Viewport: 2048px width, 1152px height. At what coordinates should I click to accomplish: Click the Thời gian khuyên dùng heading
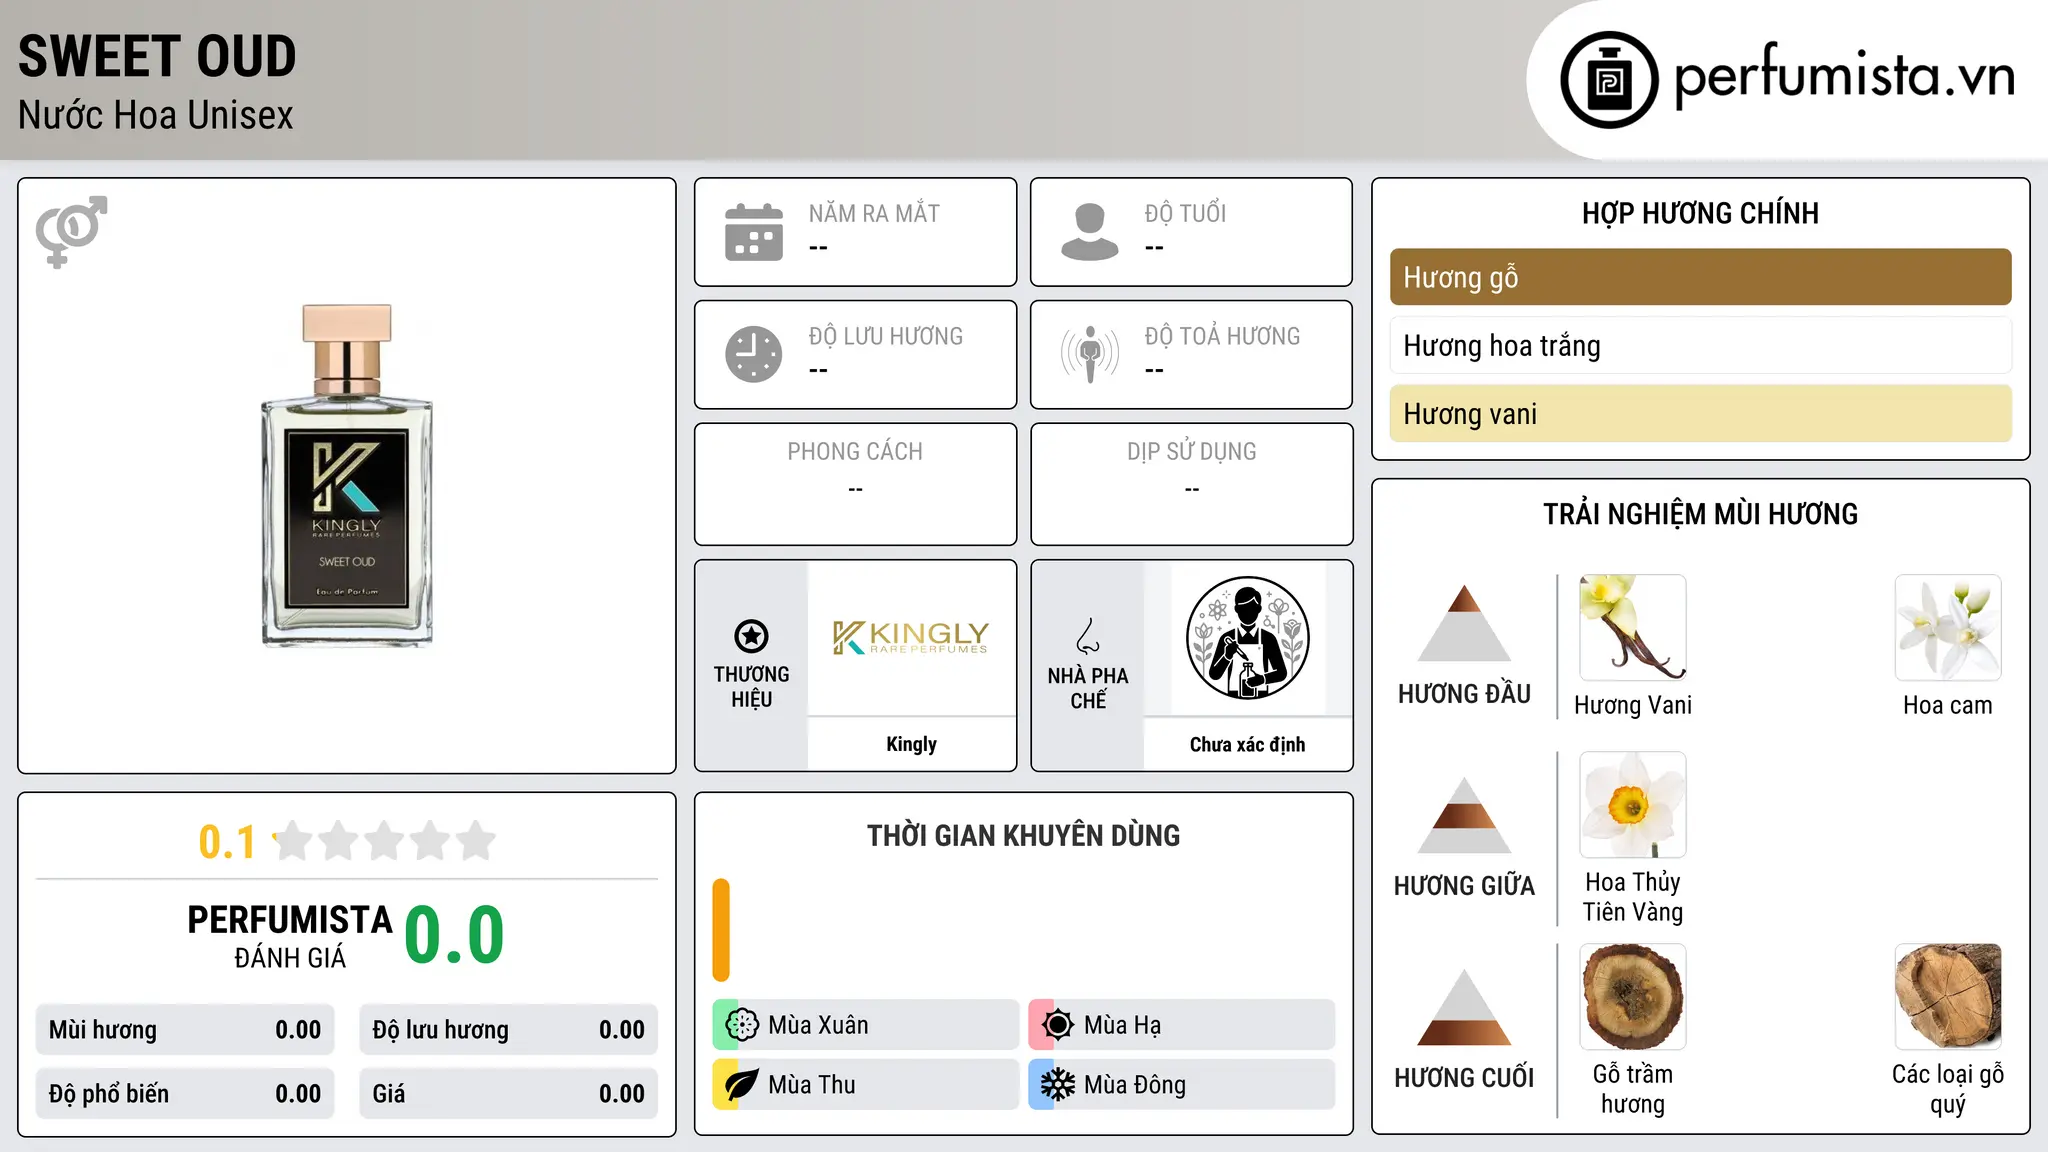click(1023, 835)
